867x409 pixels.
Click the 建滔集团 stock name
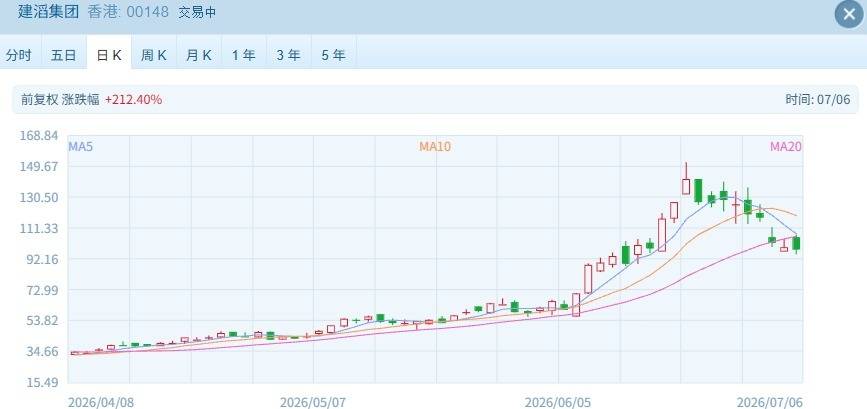click(x=49, y=12)
